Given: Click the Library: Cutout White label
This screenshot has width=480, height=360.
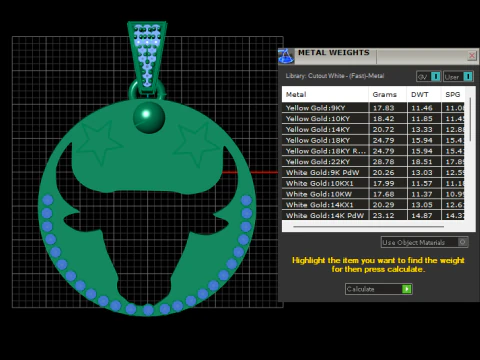Looking at the screenshot, I should [x=335, y=76].
